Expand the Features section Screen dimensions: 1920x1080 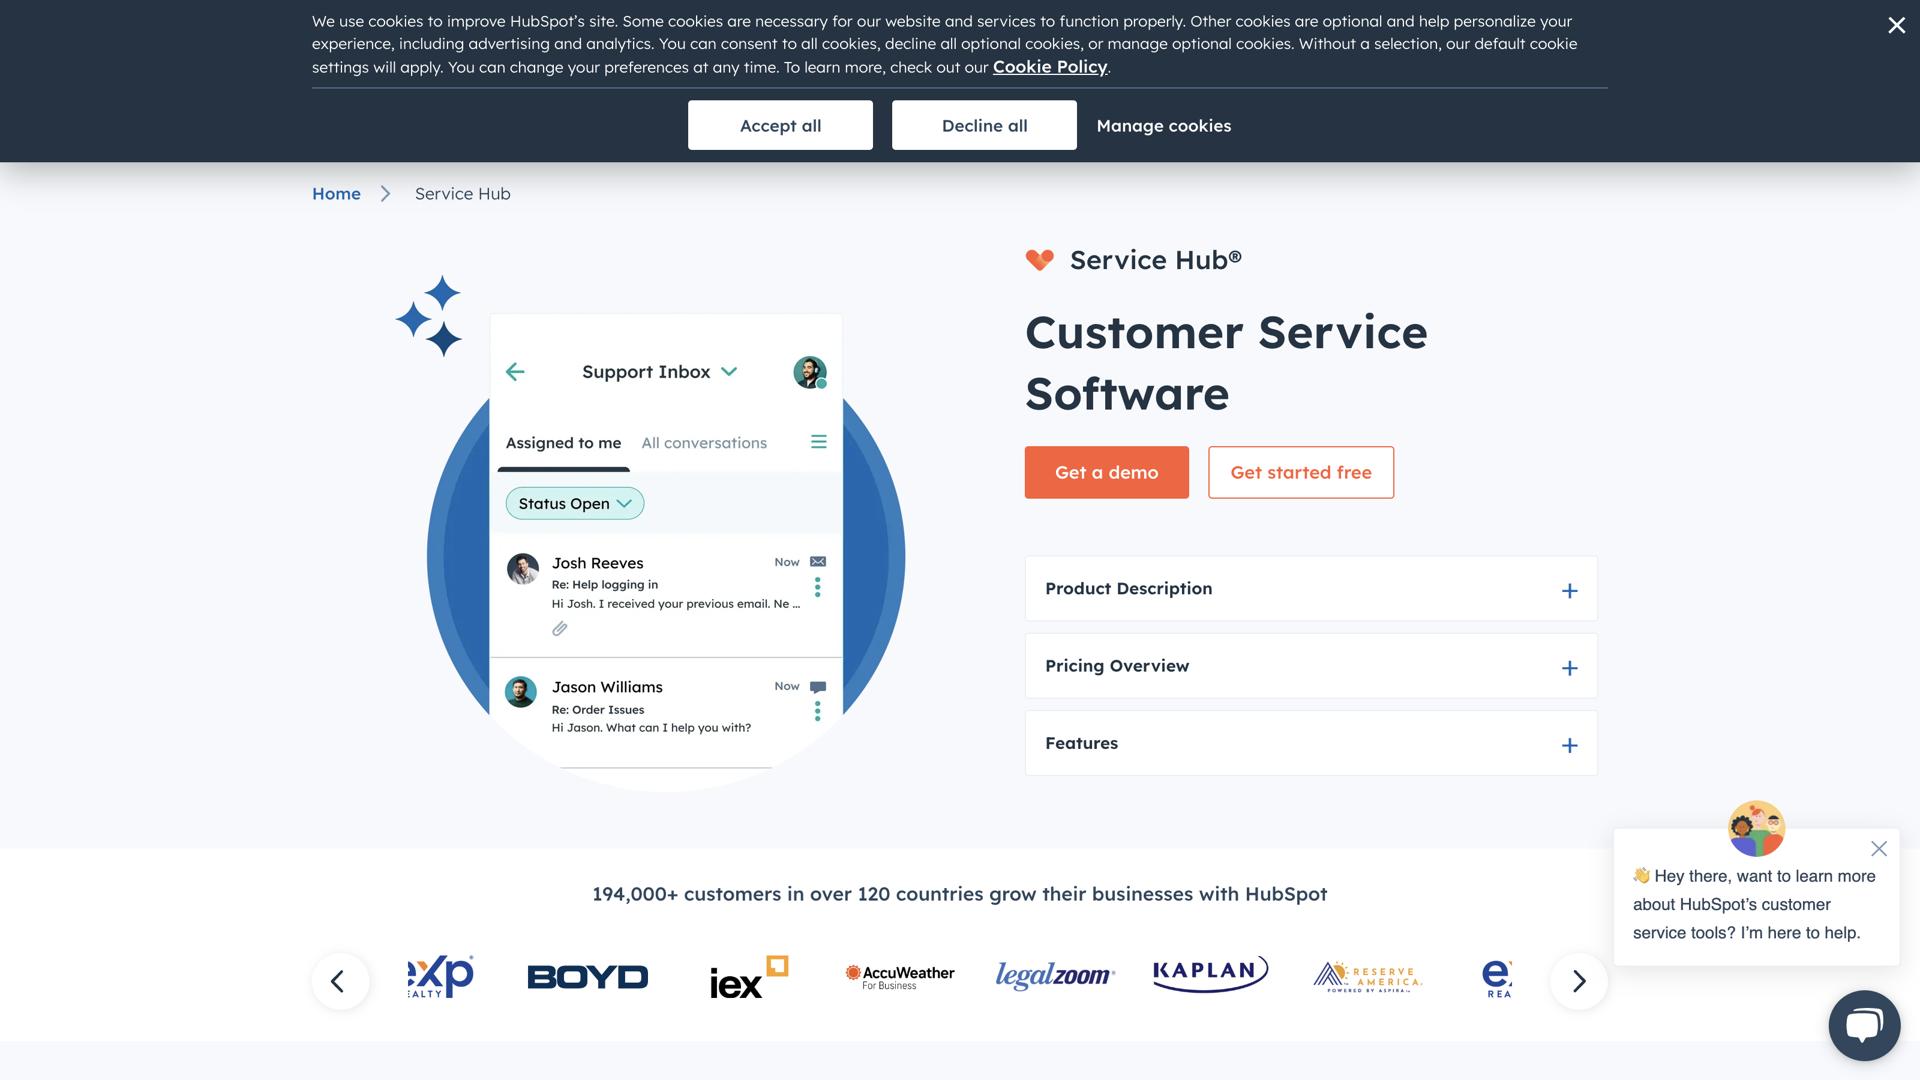pyautogui.click(x=1569, y=744)
